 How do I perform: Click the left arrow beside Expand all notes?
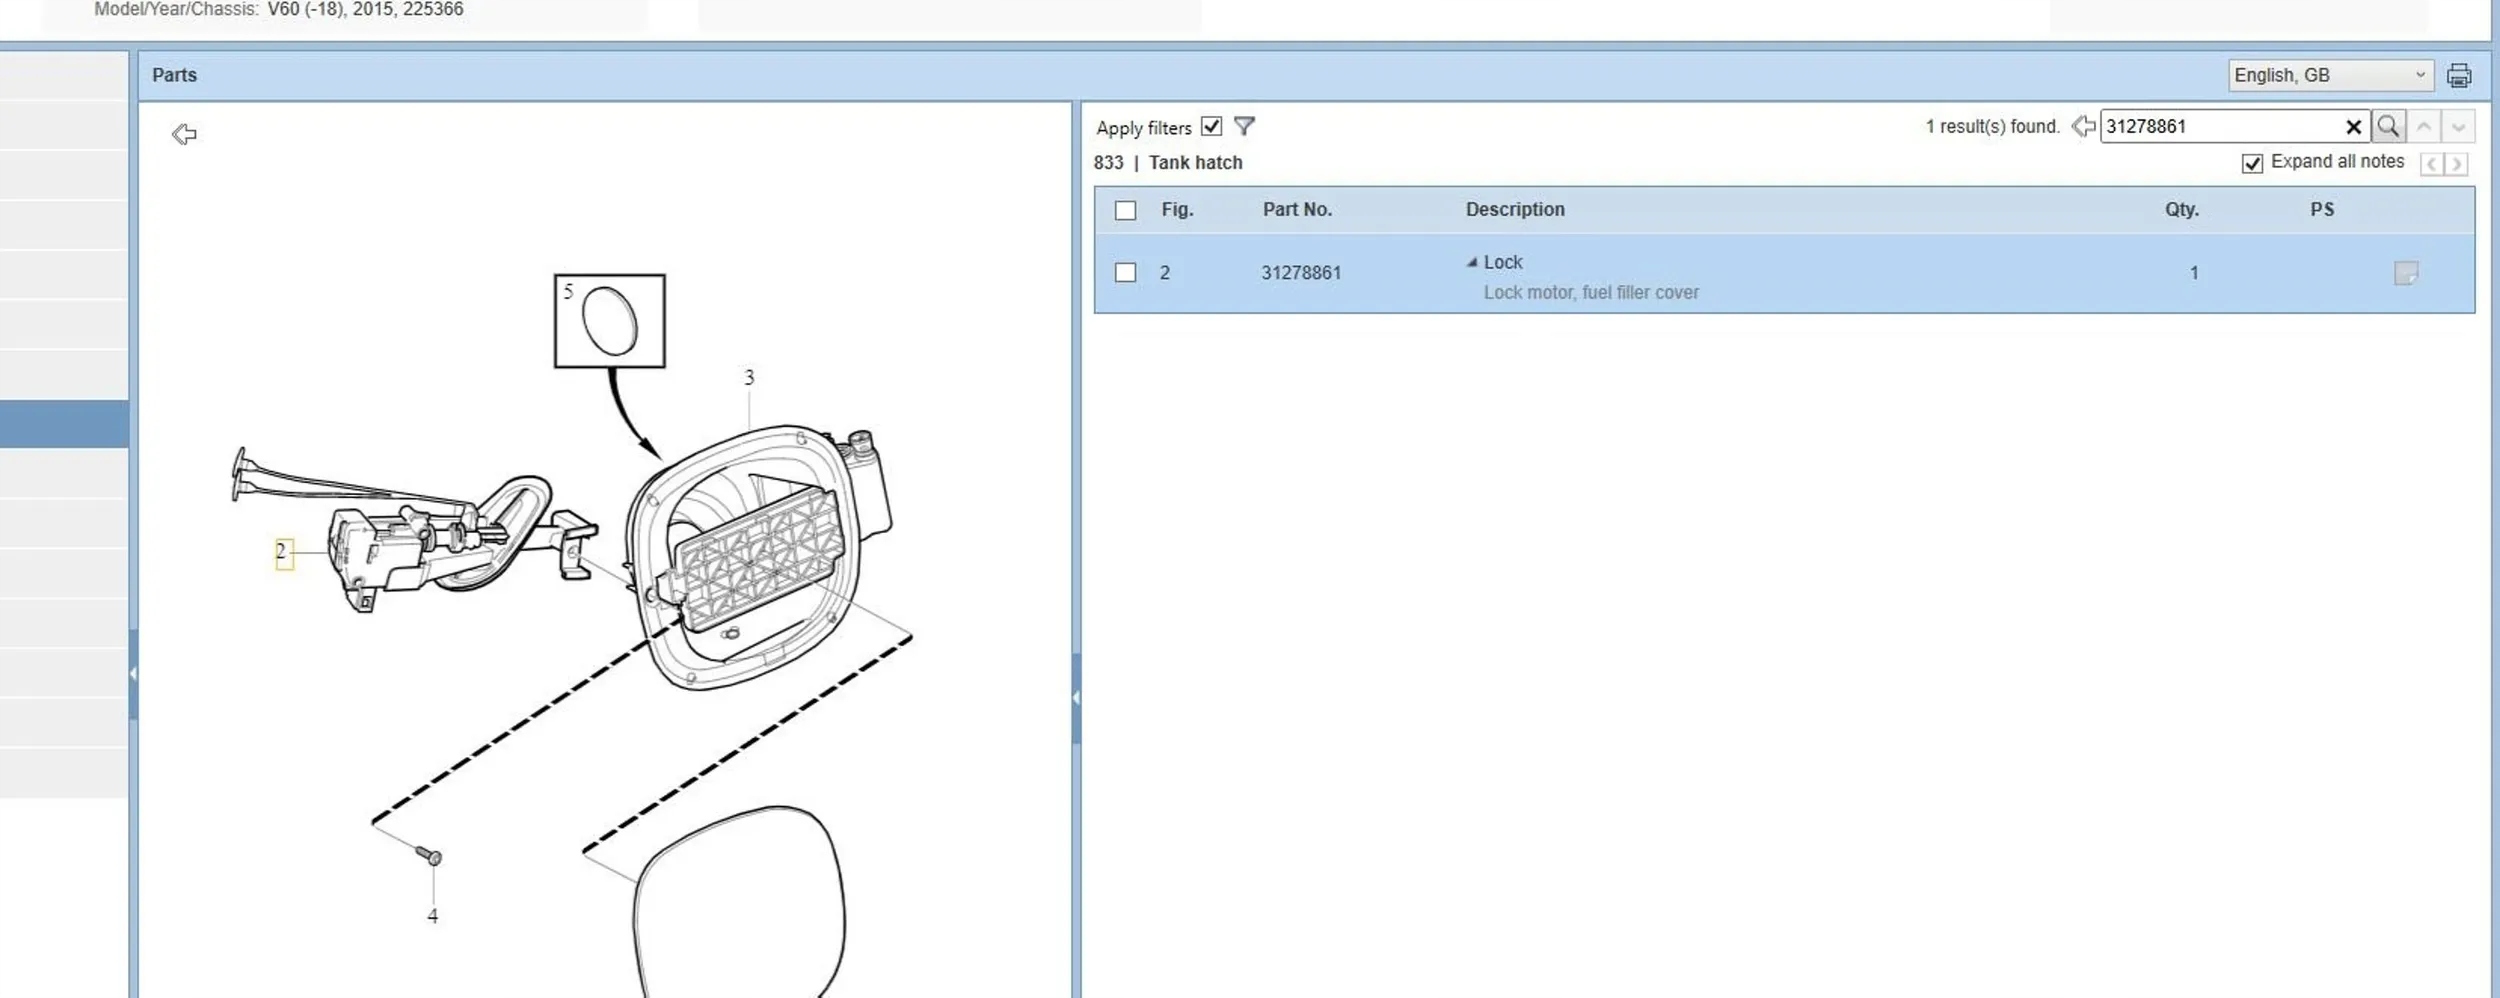pyautogui.click(x=2431, y=163)
